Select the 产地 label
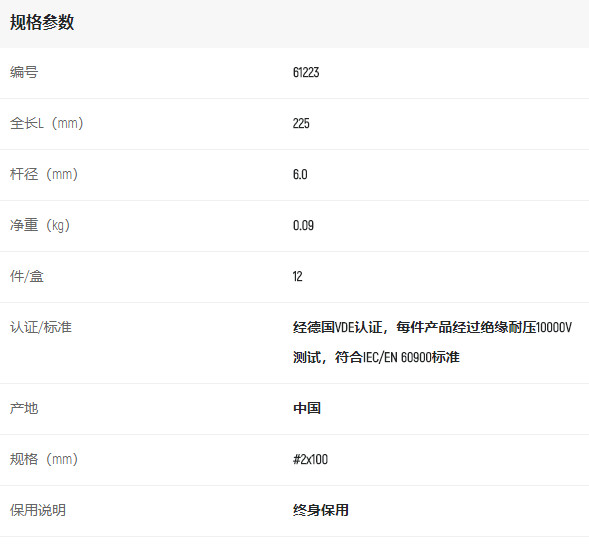Viewport: 589px width, 547px height. click(x=24, y=408)
